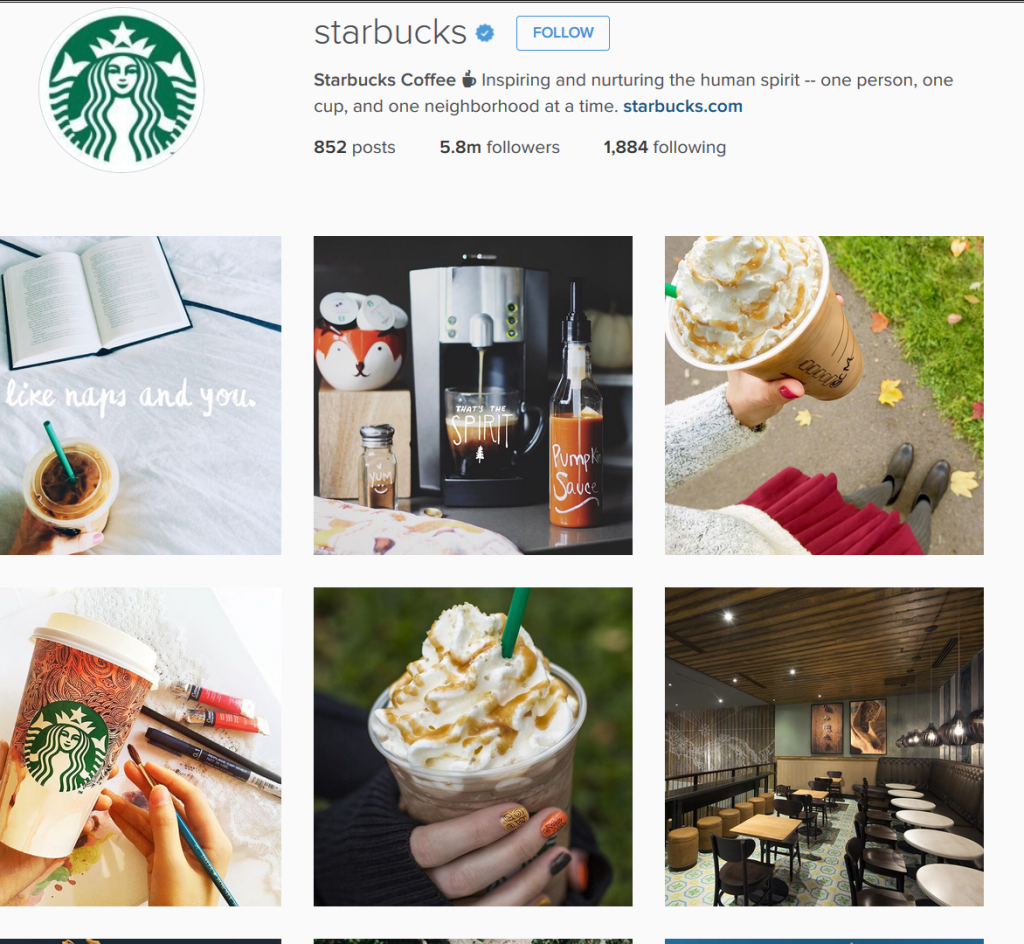View the 852 posts count

click(355, 148)
